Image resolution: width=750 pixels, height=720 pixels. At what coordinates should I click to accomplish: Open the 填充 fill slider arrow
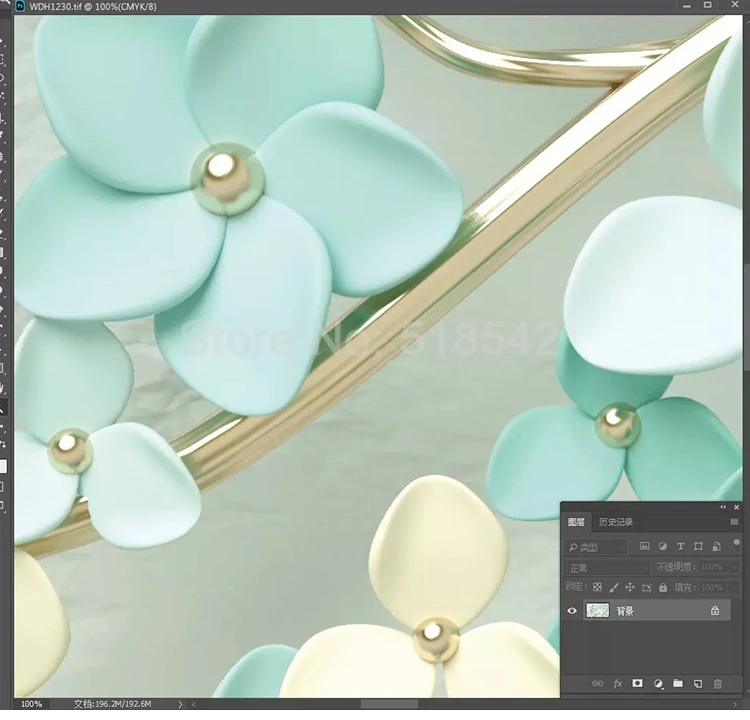[734, 587]
